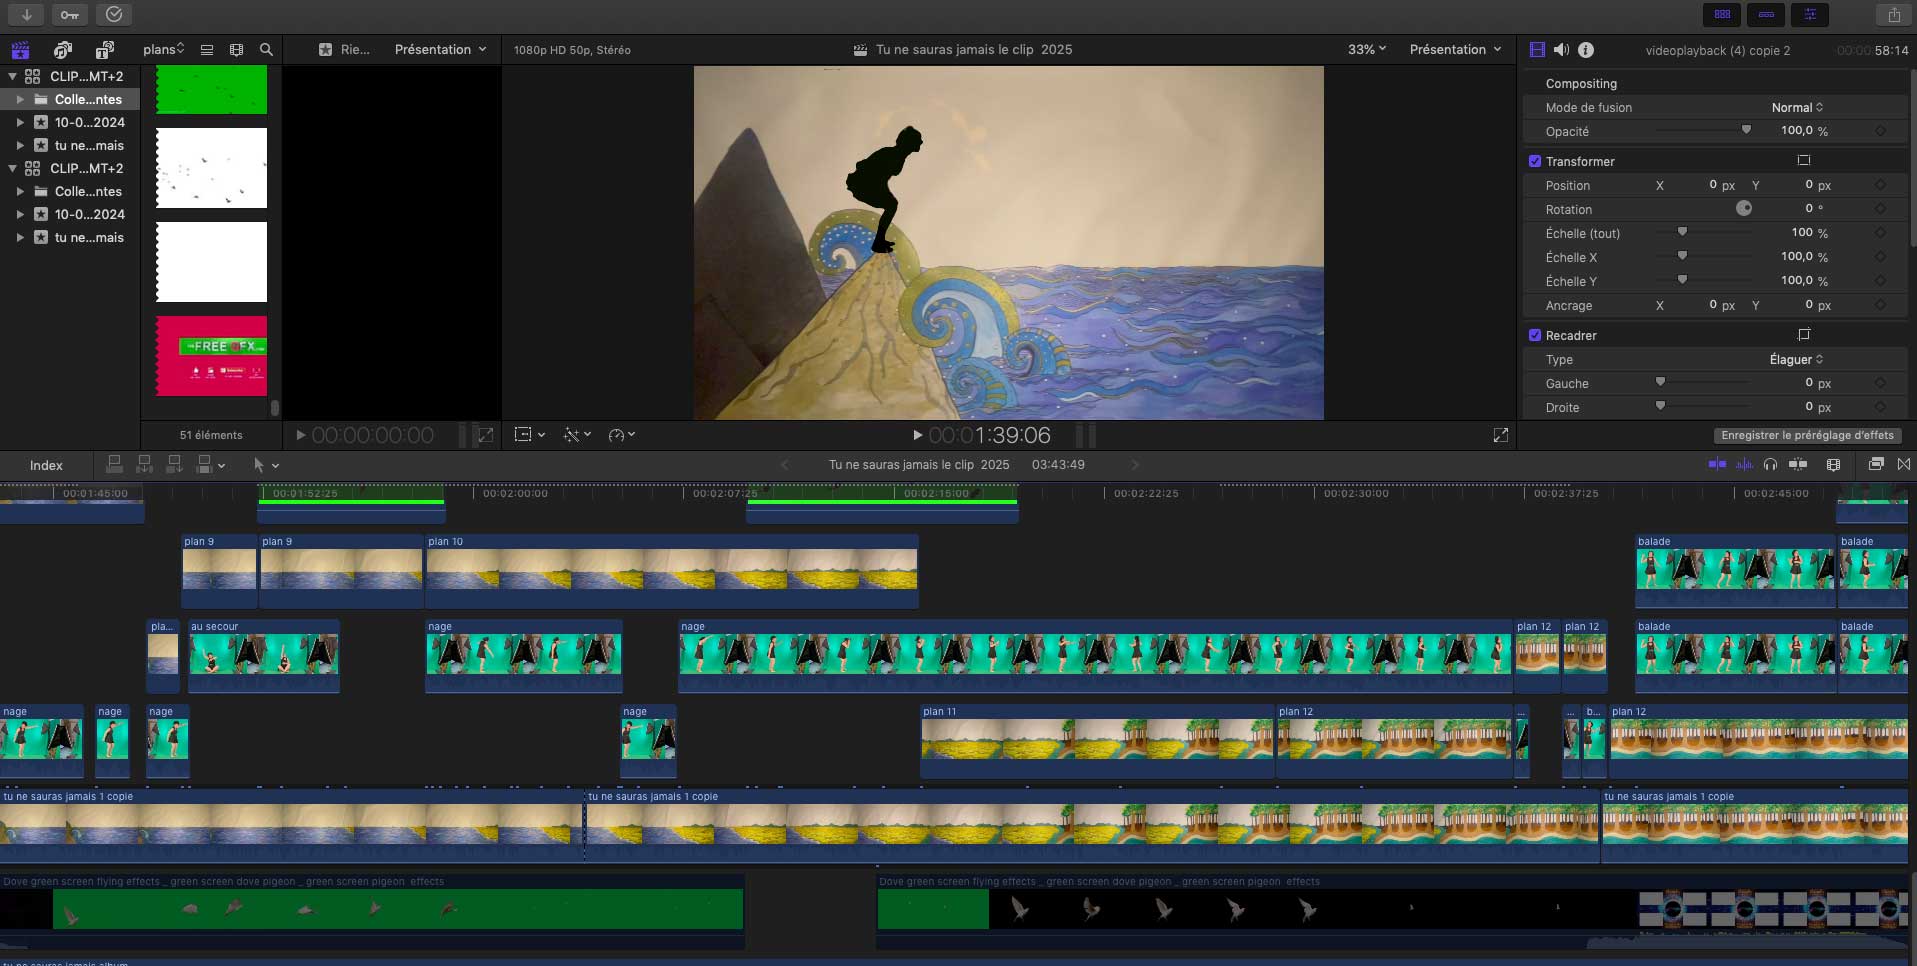Screen dimensions: 1917x966
Task: Click Enregistrer le préréglage d'effets button
Action: click(x=1807, y=435)
